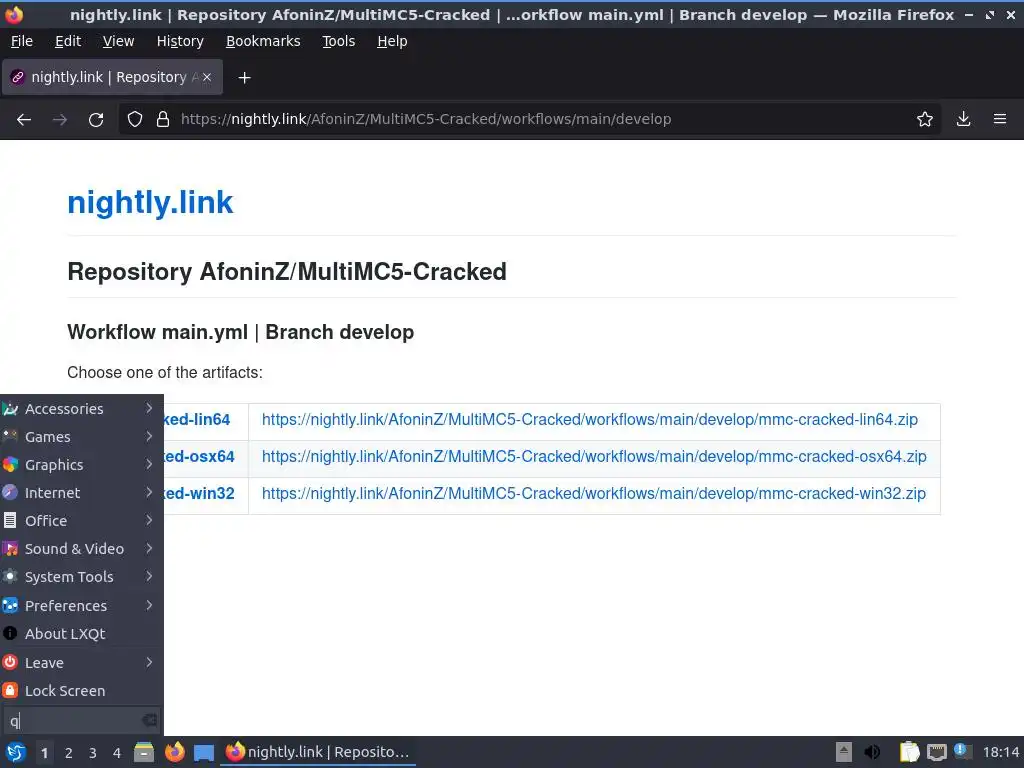Expand the Preferences submenu
This screenshot has height=768, width=1024.
(81, 606)
